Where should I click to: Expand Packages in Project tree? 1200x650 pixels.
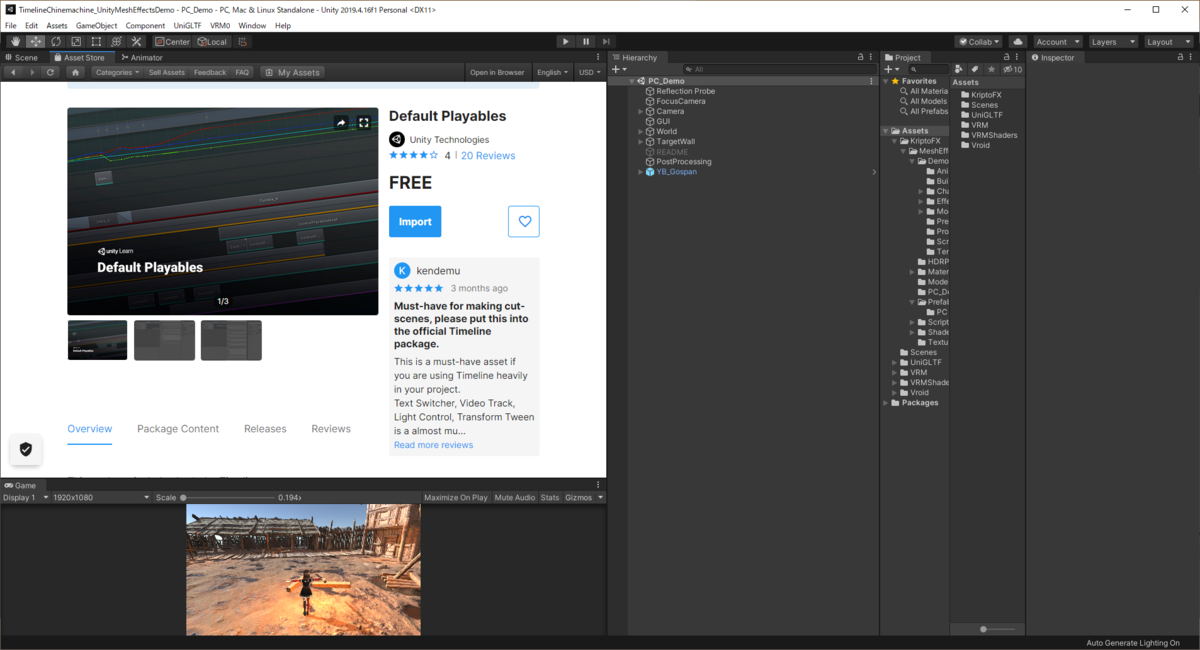886,403
